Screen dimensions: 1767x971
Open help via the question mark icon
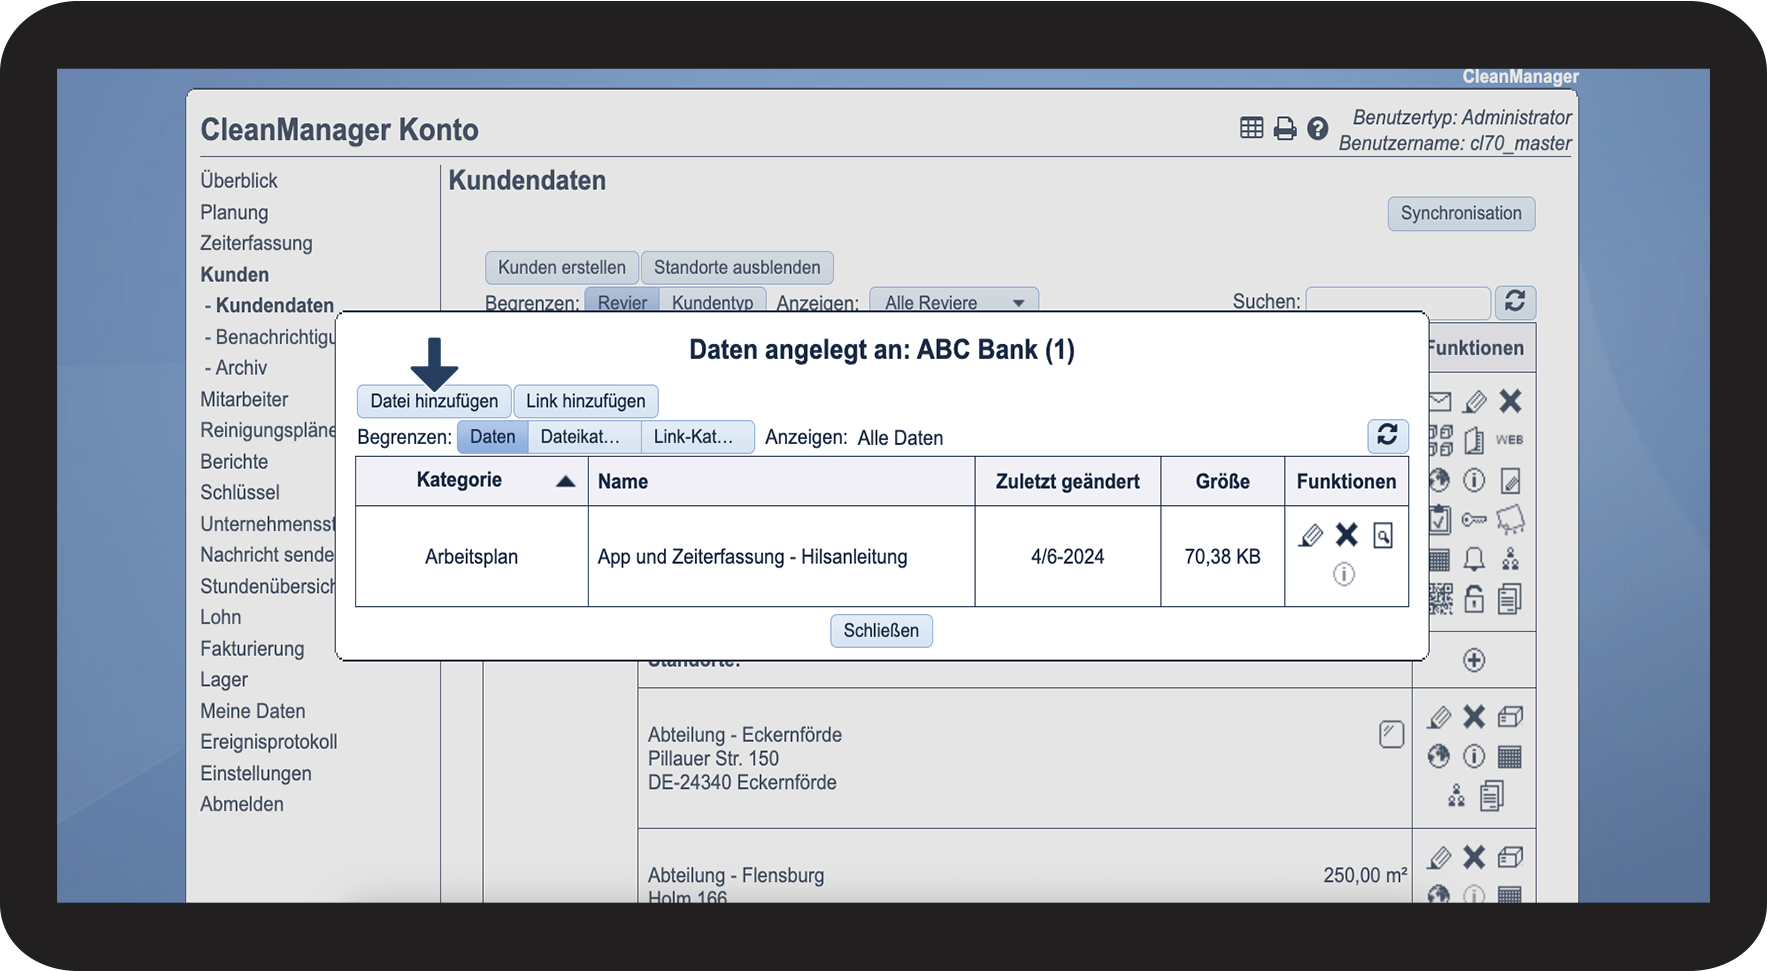click(x=1318, y=129)
